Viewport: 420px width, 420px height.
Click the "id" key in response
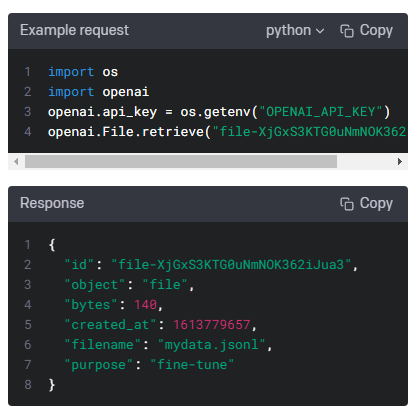pyautogui.click(x=79, y=265)
